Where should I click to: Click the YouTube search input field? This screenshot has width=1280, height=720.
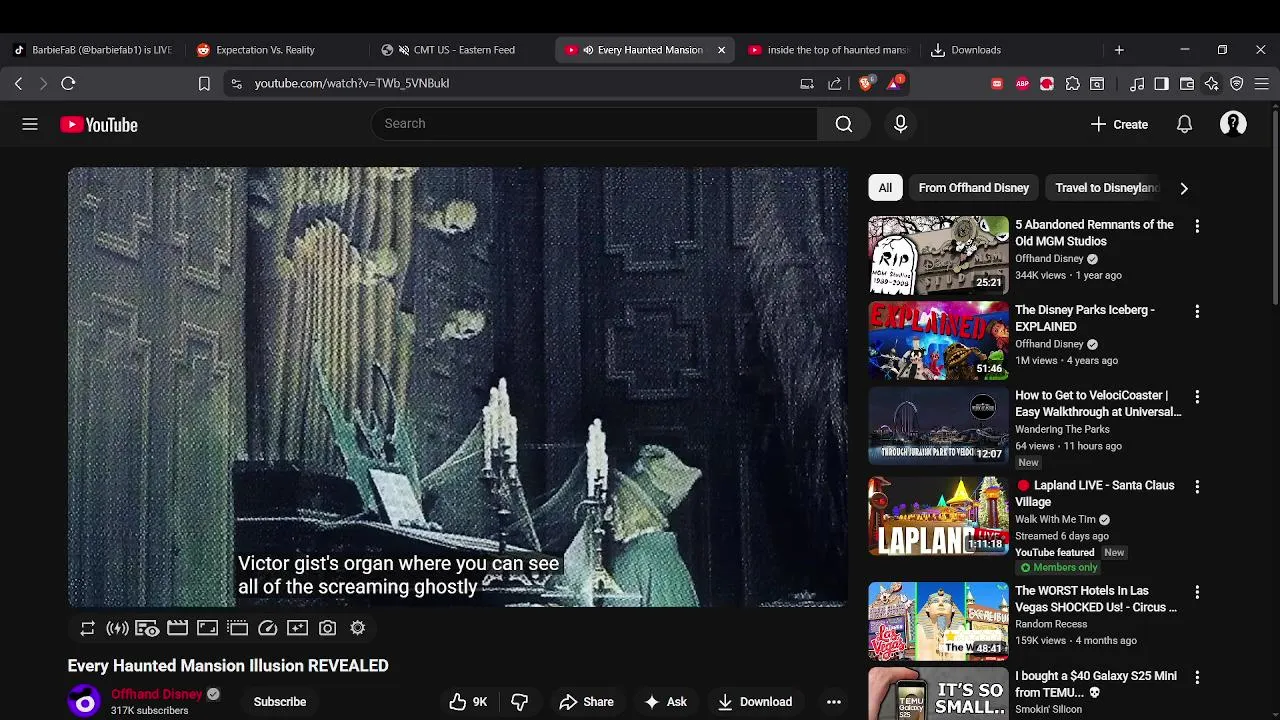595,124
